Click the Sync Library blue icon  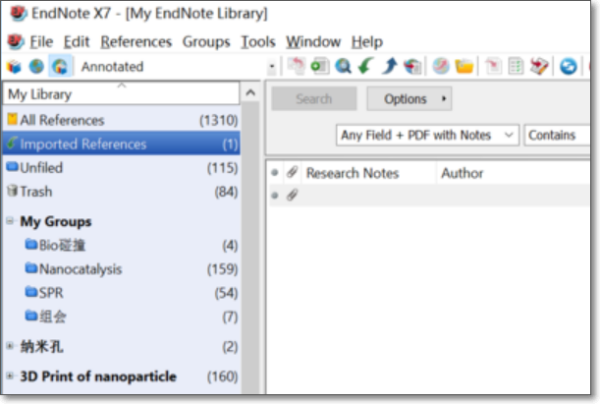(568, 67)
